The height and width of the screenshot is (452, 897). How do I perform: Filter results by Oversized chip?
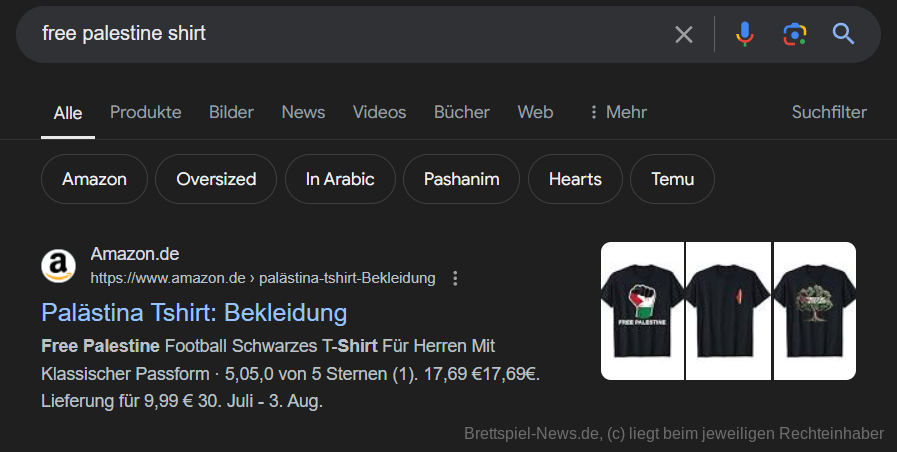(x=216, y=180)
